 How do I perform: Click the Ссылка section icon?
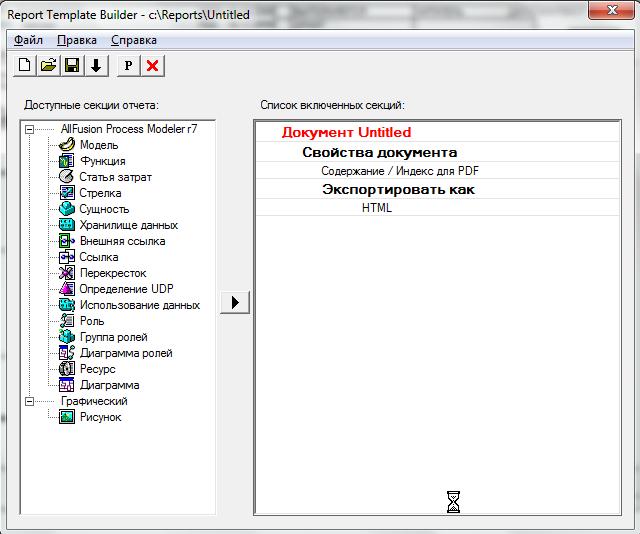(67, 257)
